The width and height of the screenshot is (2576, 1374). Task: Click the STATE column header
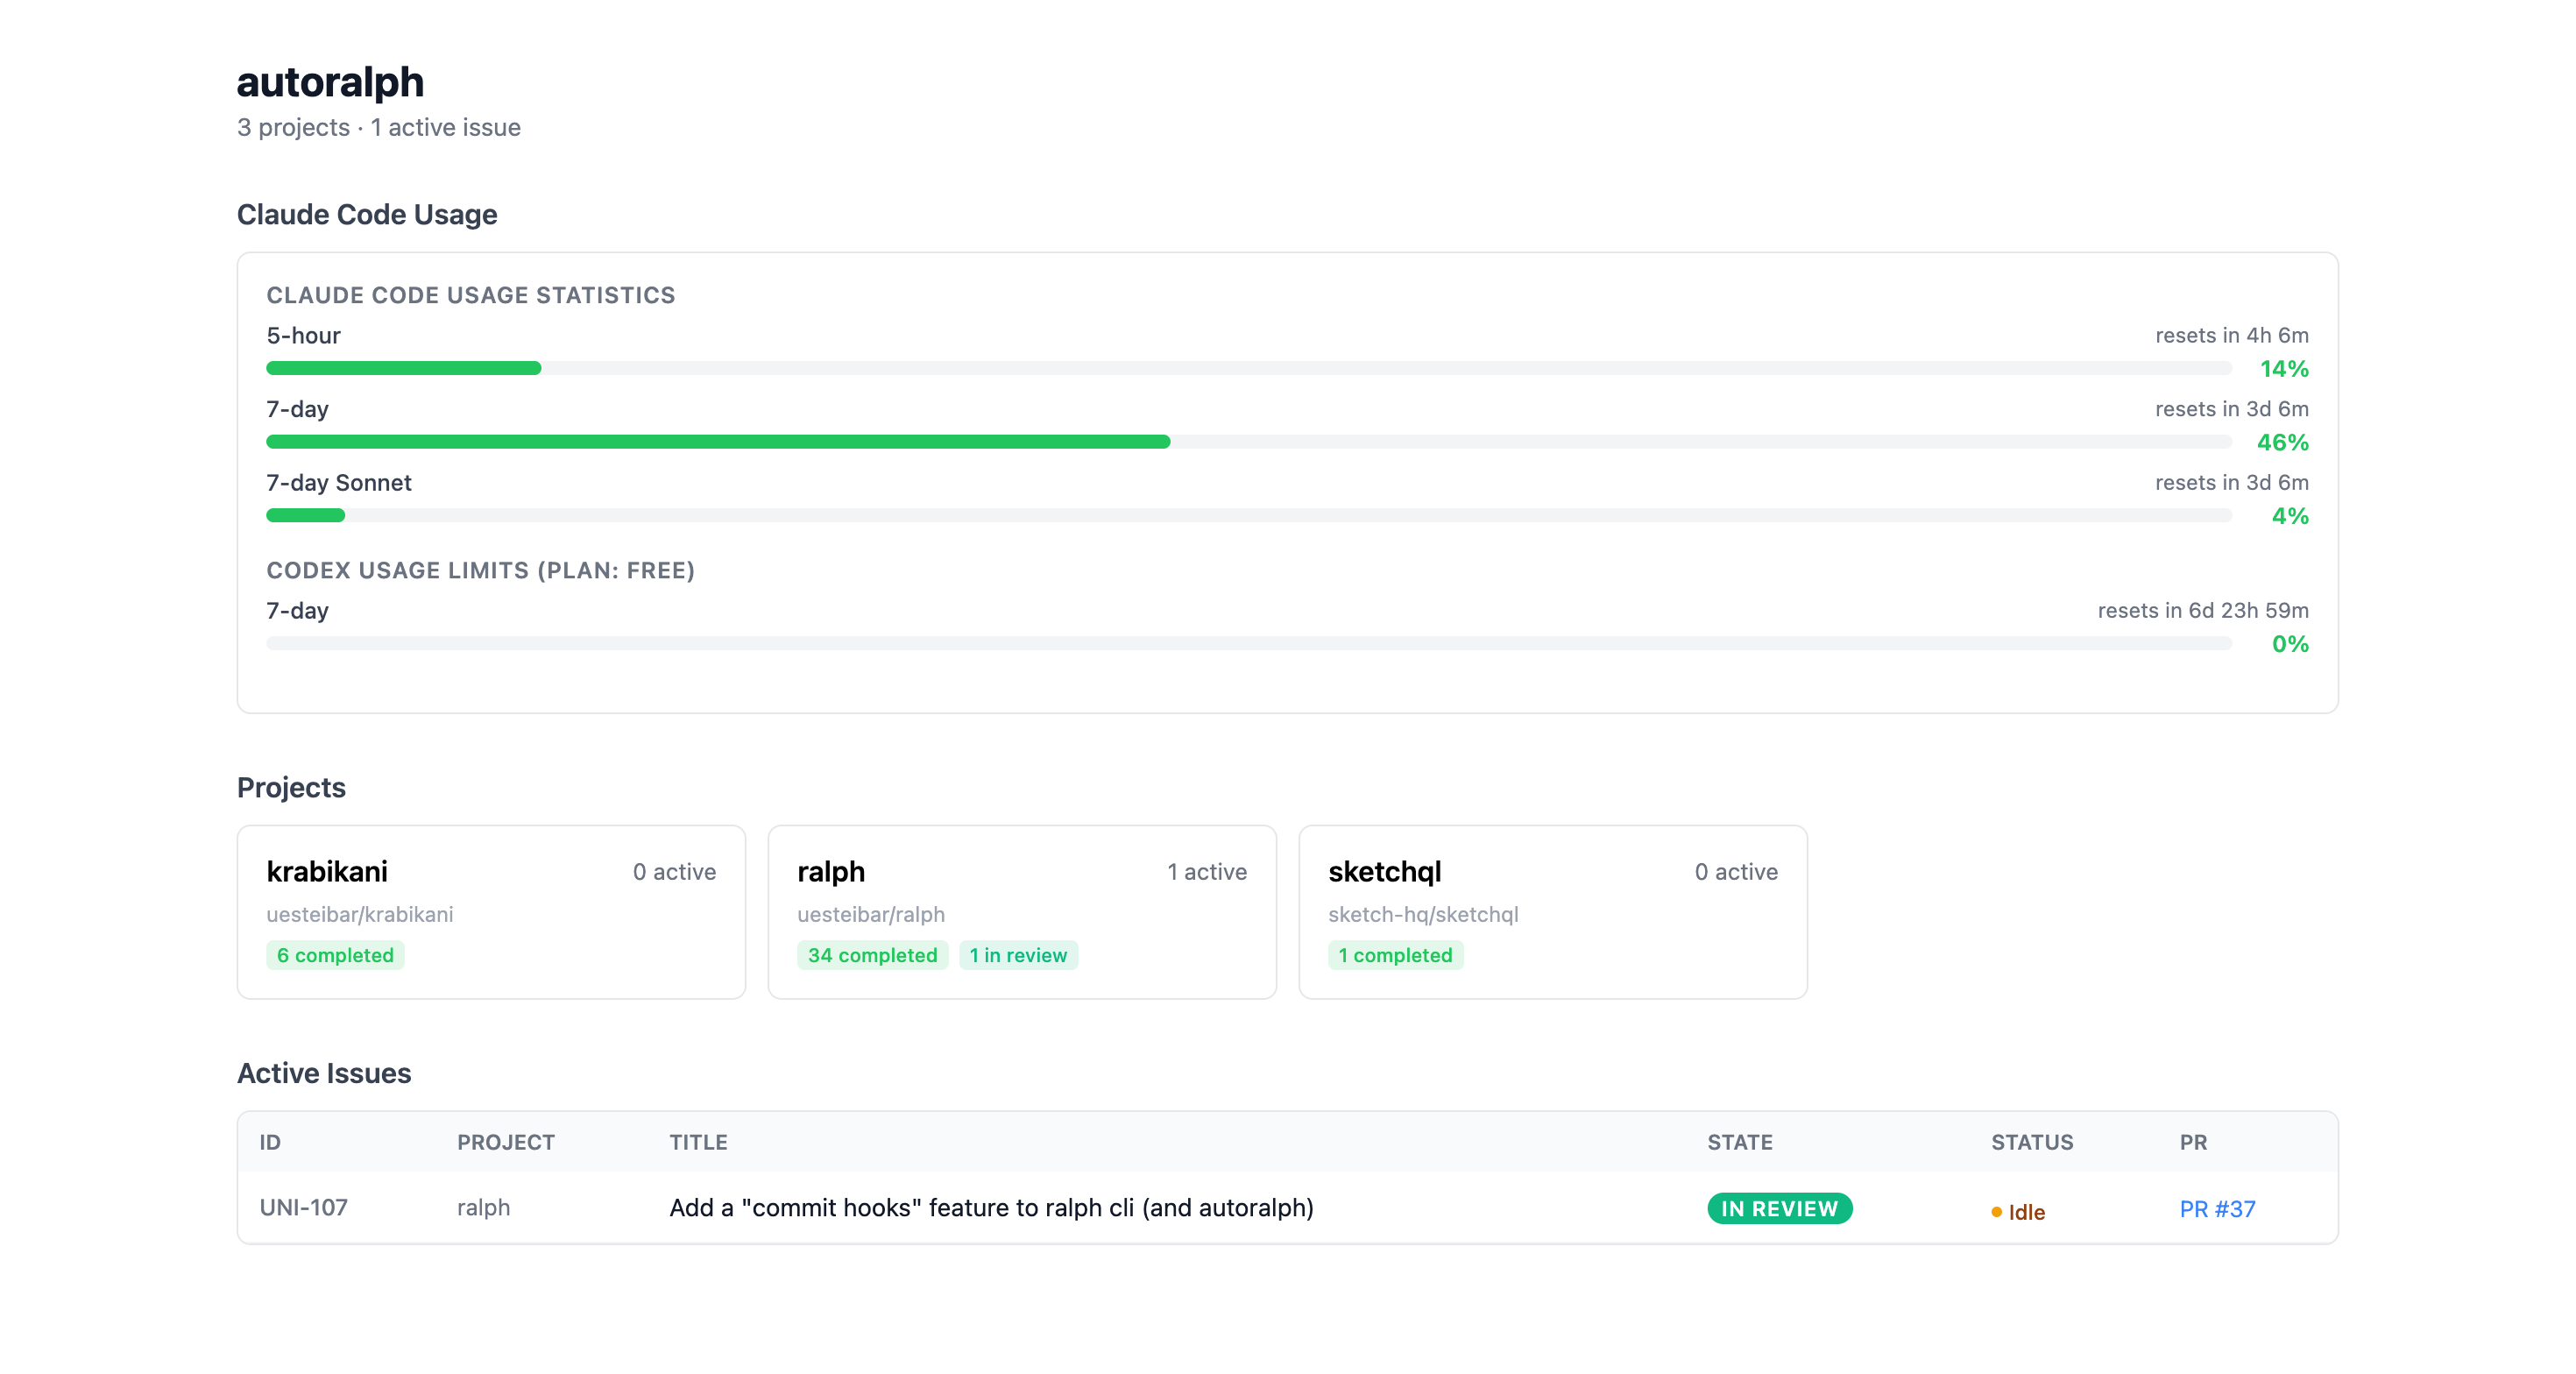[1739, 1141]
